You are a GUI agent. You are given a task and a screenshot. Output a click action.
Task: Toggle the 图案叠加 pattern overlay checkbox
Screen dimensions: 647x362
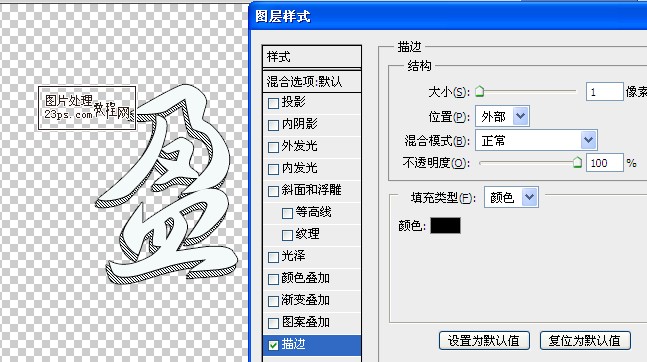[x=273, y=323]
